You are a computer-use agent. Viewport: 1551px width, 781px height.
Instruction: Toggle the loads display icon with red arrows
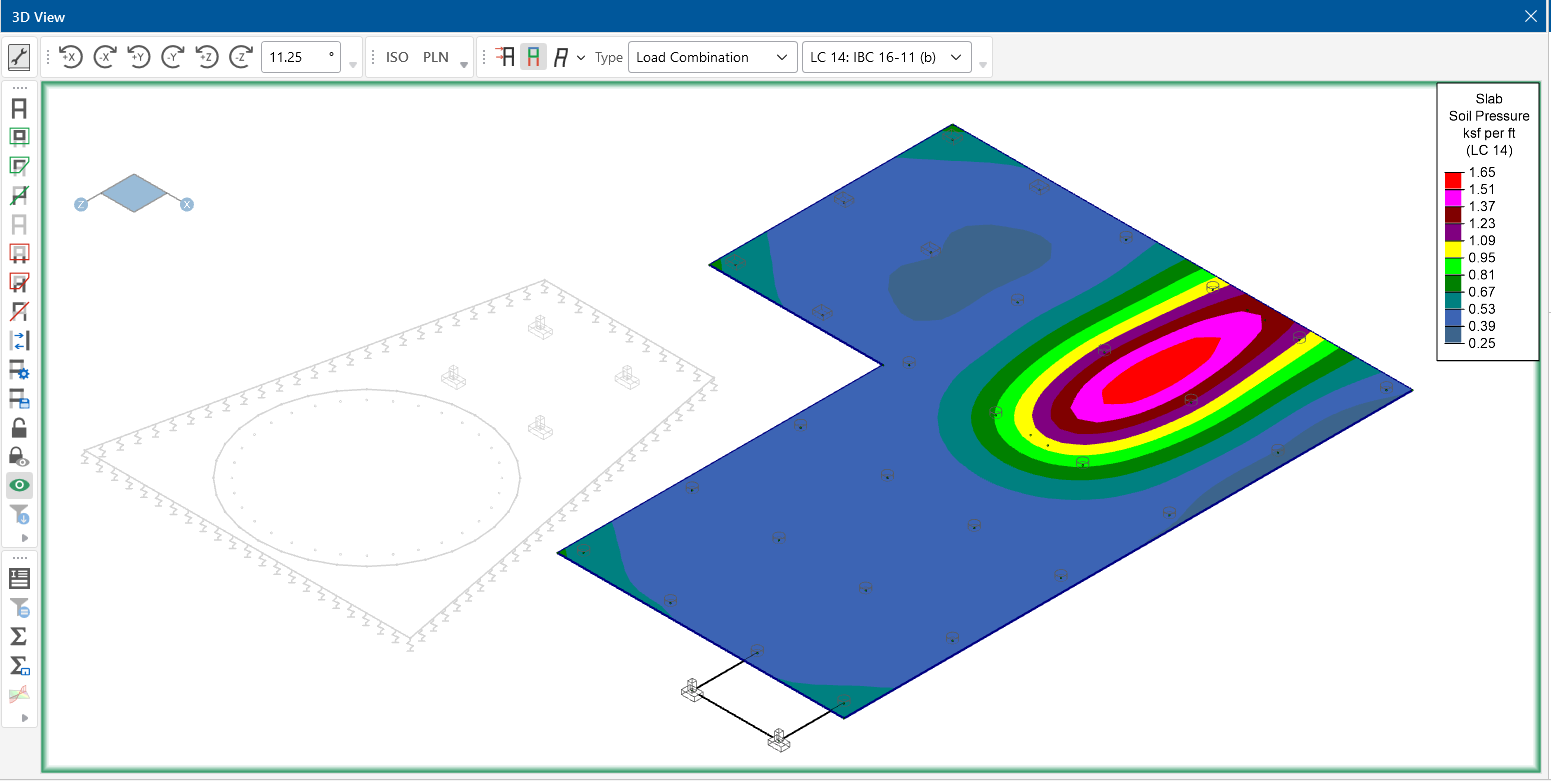pos(505,57)
